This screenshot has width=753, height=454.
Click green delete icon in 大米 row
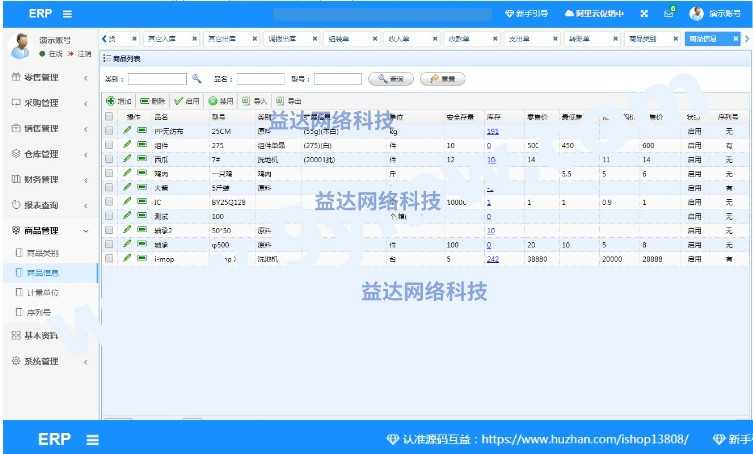point(142,187)
